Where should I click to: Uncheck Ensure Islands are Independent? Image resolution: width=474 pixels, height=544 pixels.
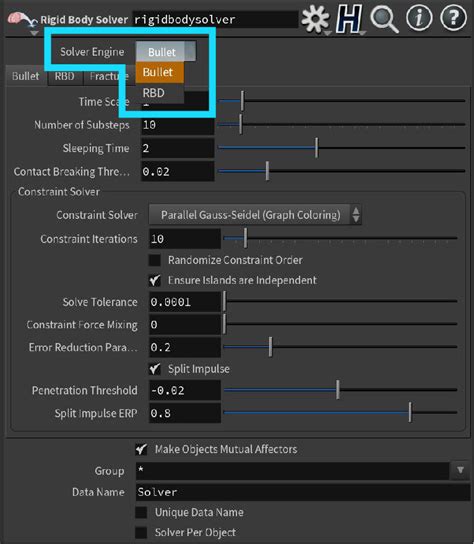(x=155, y=280)
